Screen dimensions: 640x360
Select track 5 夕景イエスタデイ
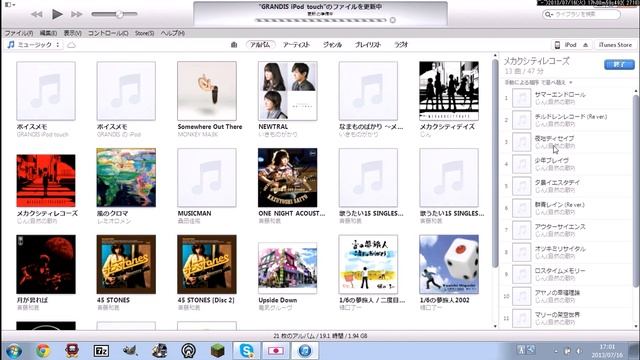point(567,186)
